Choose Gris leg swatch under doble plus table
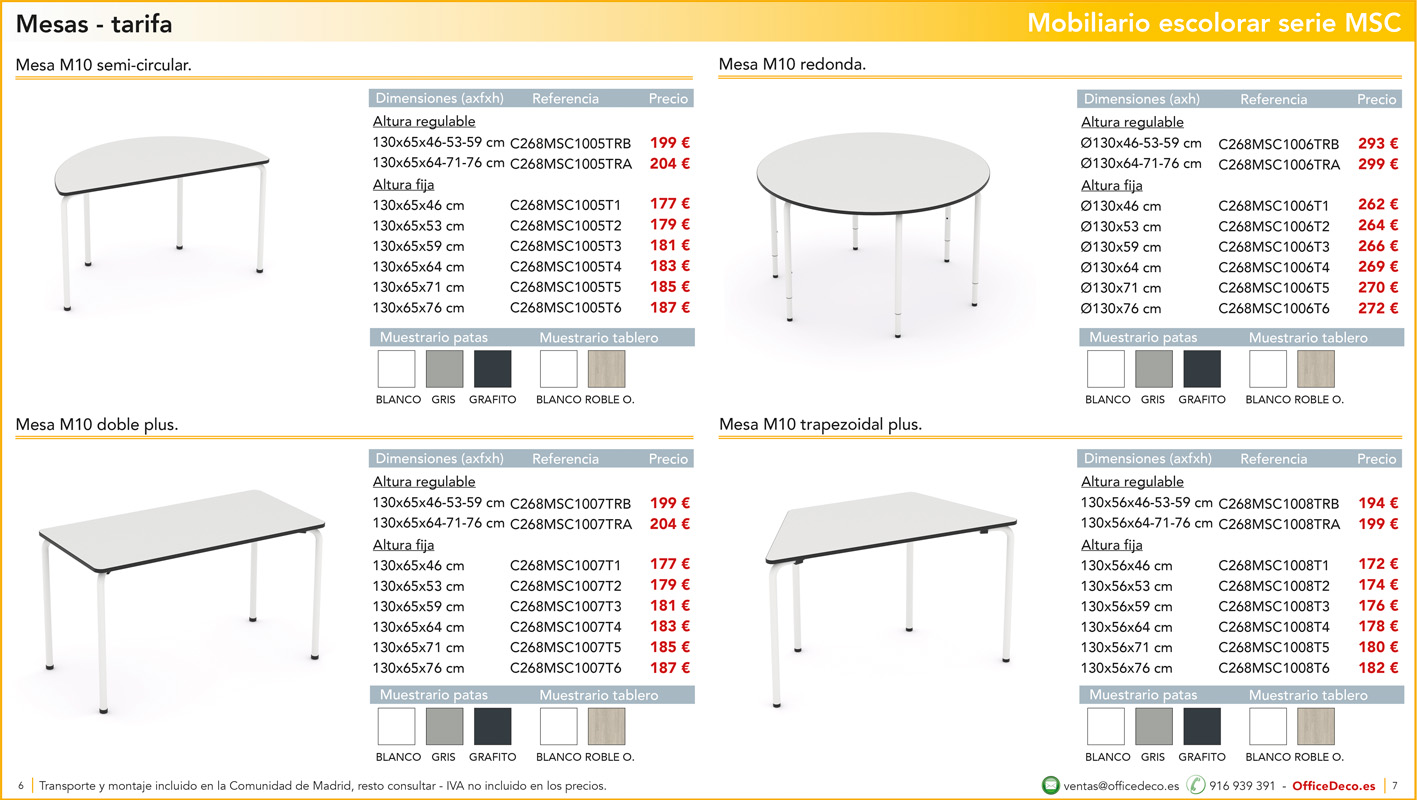1417x800 pixels. point(444,727)
